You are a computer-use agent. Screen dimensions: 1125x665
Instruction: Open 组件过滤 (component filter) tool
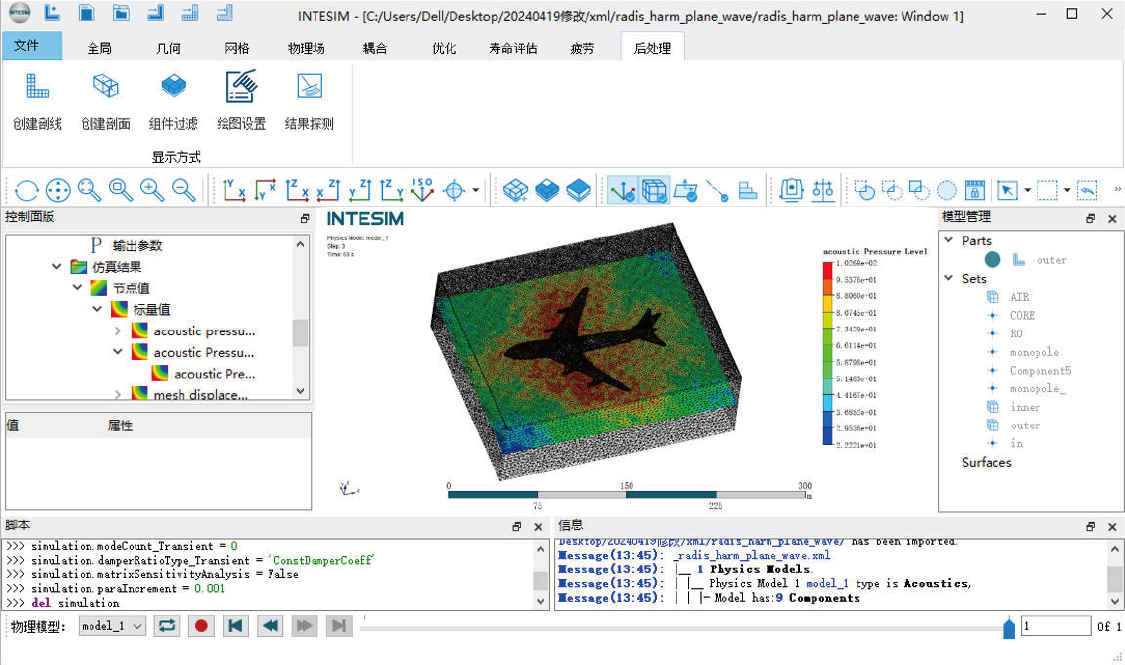[x=174, y=86]
